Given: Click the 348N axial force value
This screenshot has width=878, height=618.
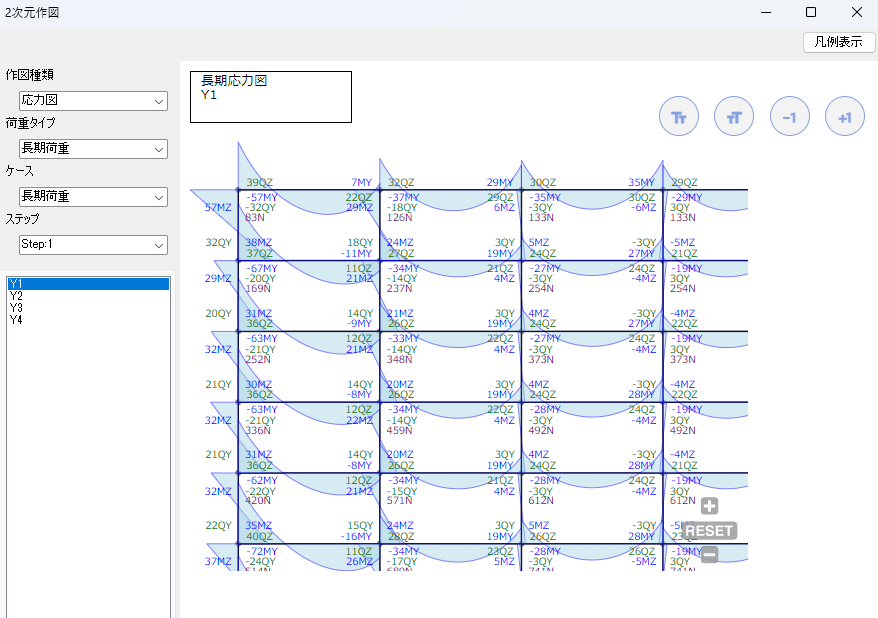Looking at the screenshot, I should click(x=400, y=359).
